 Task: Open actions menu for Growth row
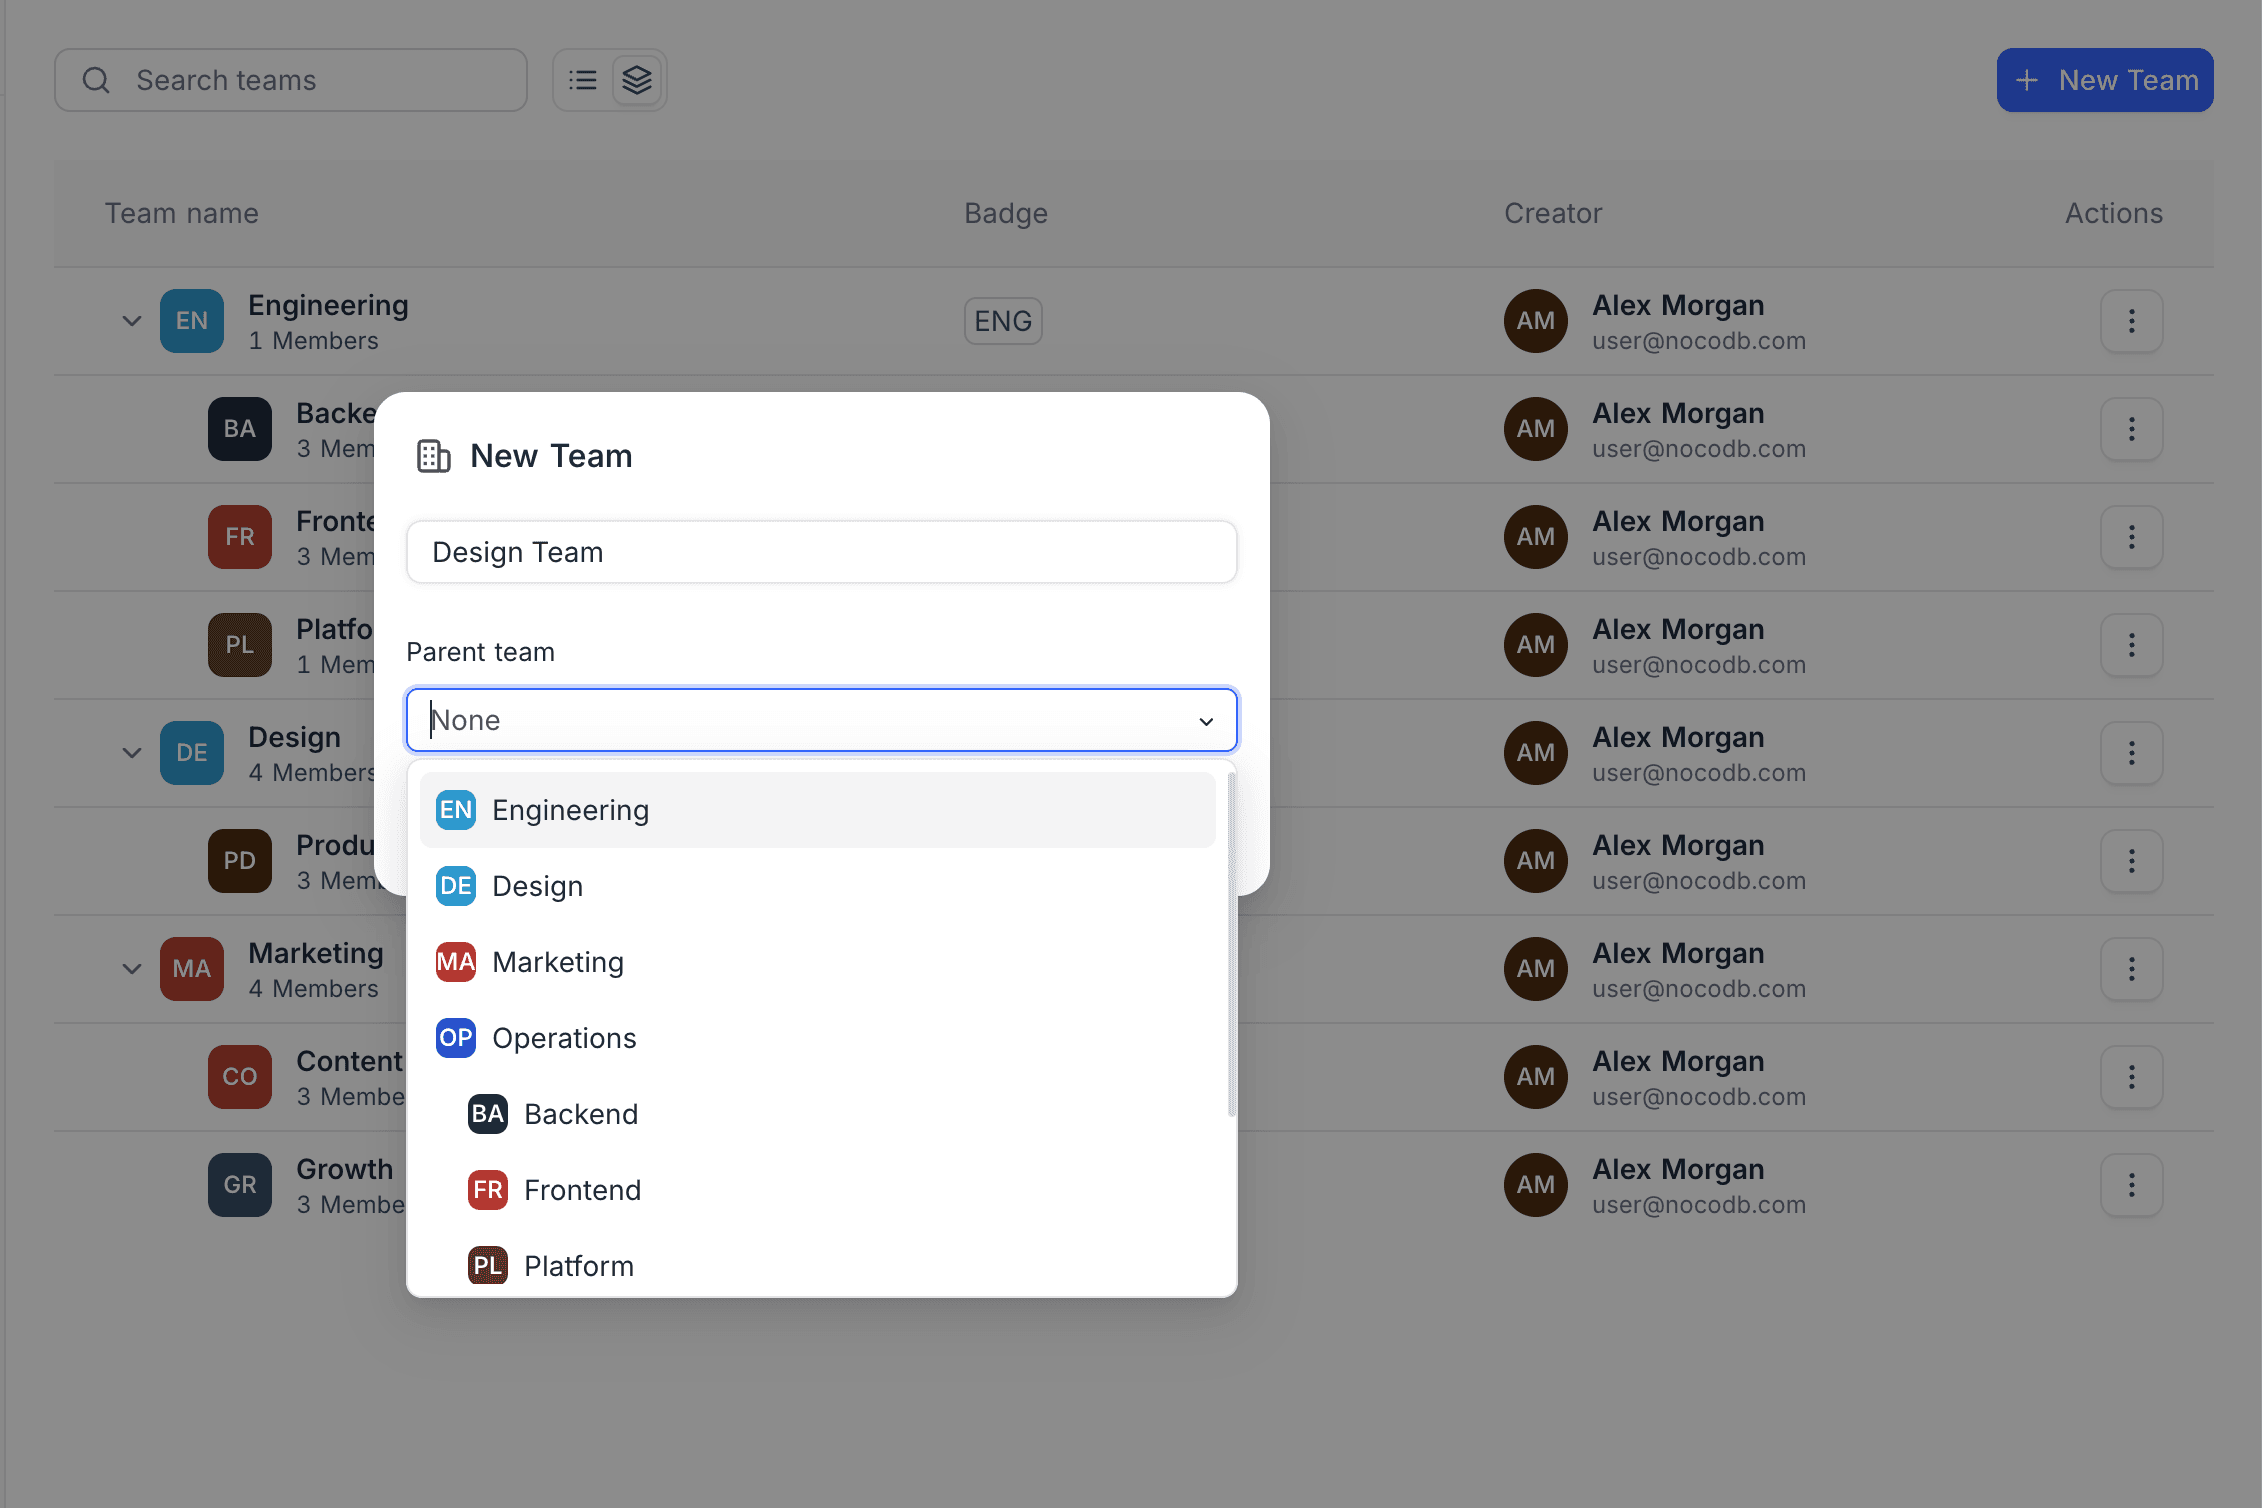(x=2131, y=1185)
